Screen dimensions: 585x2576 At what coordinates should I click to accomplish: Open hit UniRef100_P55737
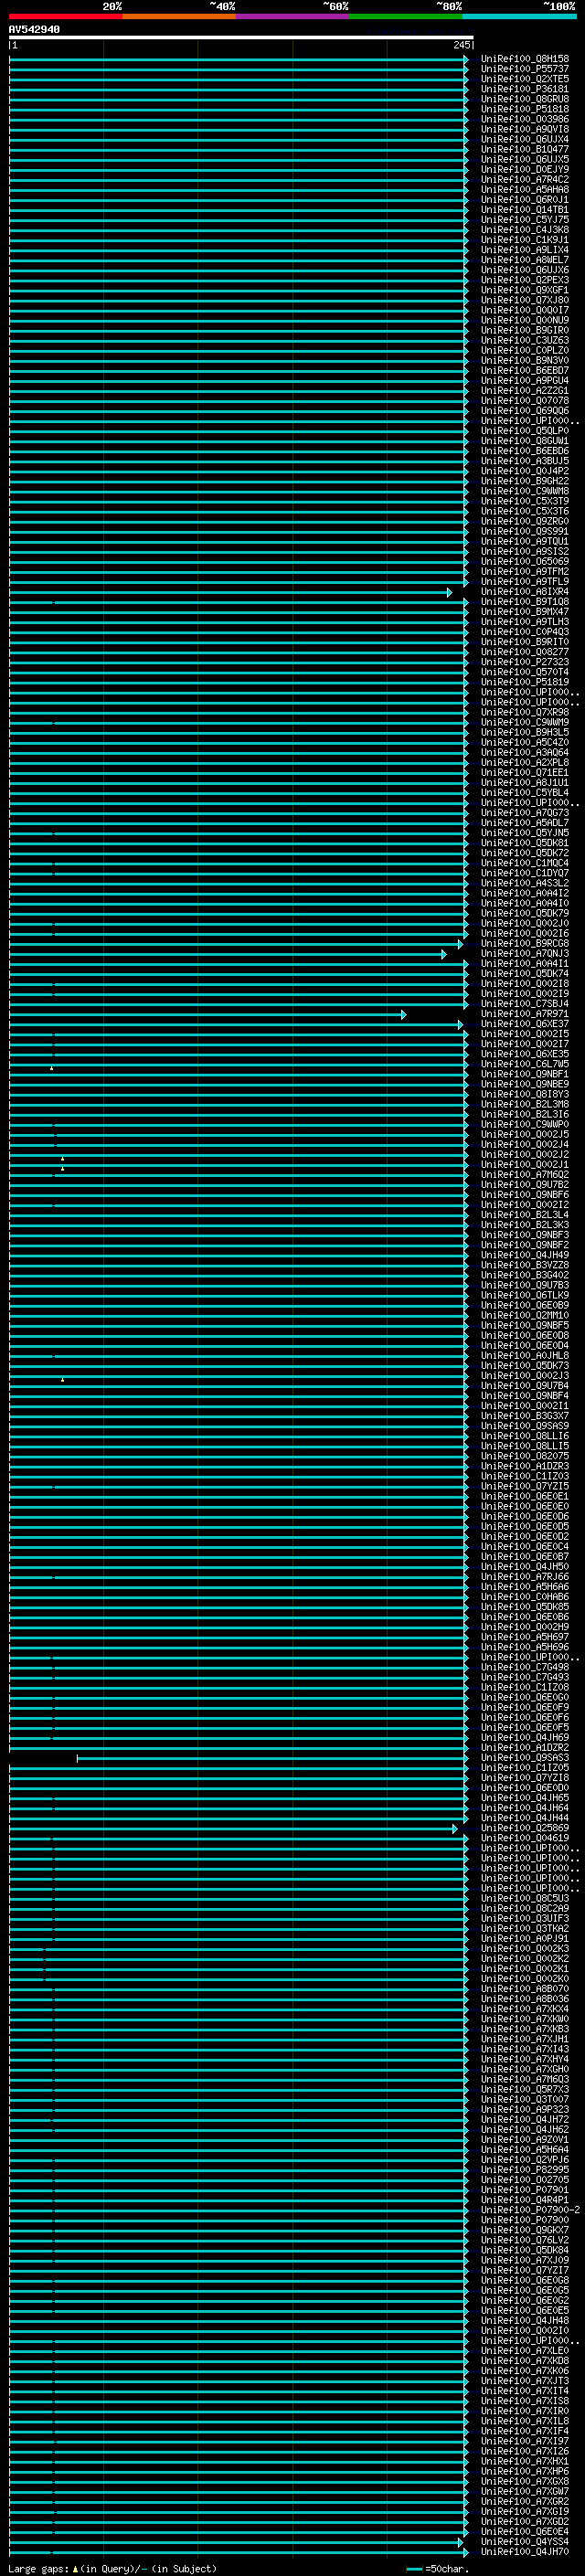coord(525,69)
